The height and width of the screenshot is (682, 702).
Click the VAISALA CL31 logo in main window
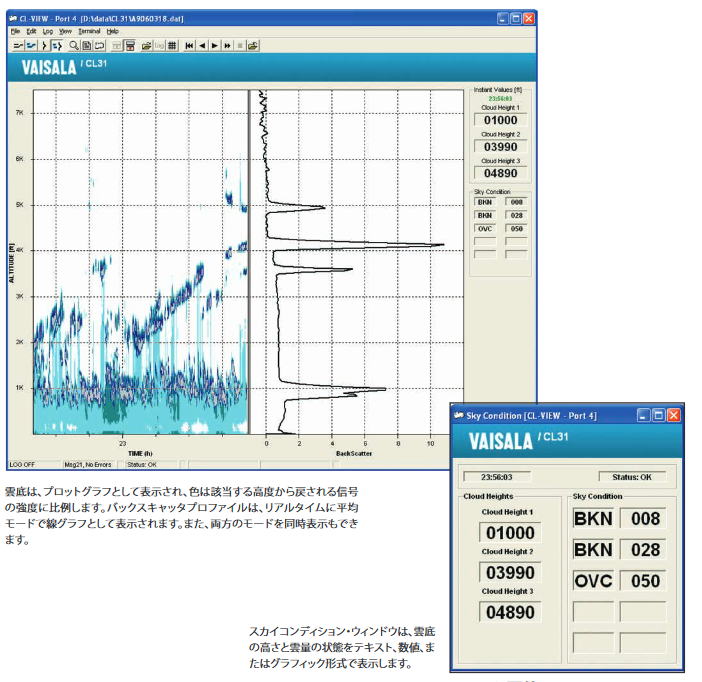point(64,67)
